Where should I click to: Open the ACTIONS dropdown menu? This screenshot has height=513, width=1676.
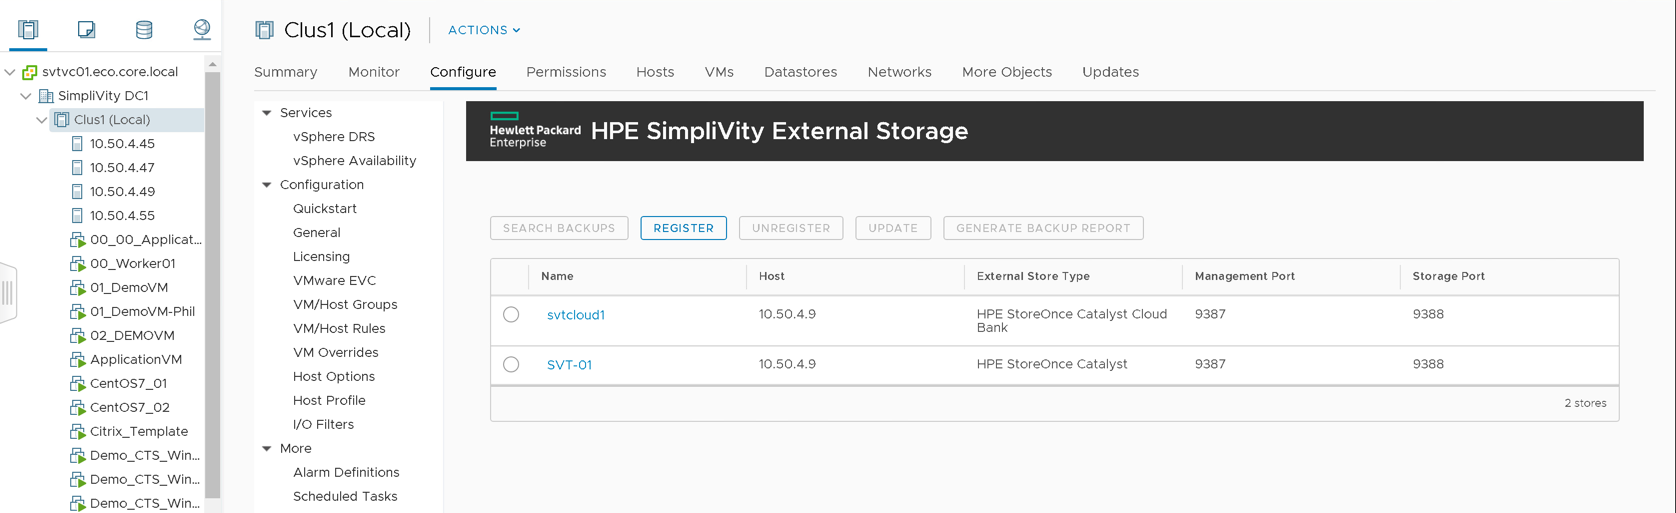(484, 30)
